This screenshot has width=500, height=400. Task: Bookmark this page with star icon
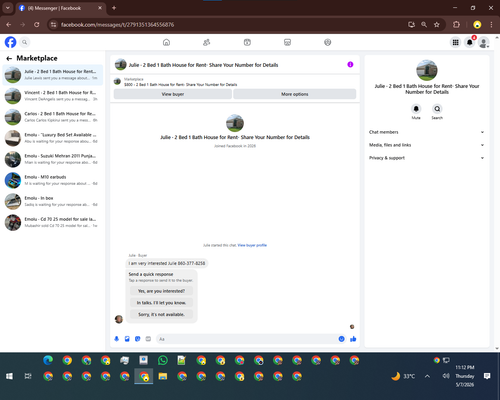click(x=437, y=25)
